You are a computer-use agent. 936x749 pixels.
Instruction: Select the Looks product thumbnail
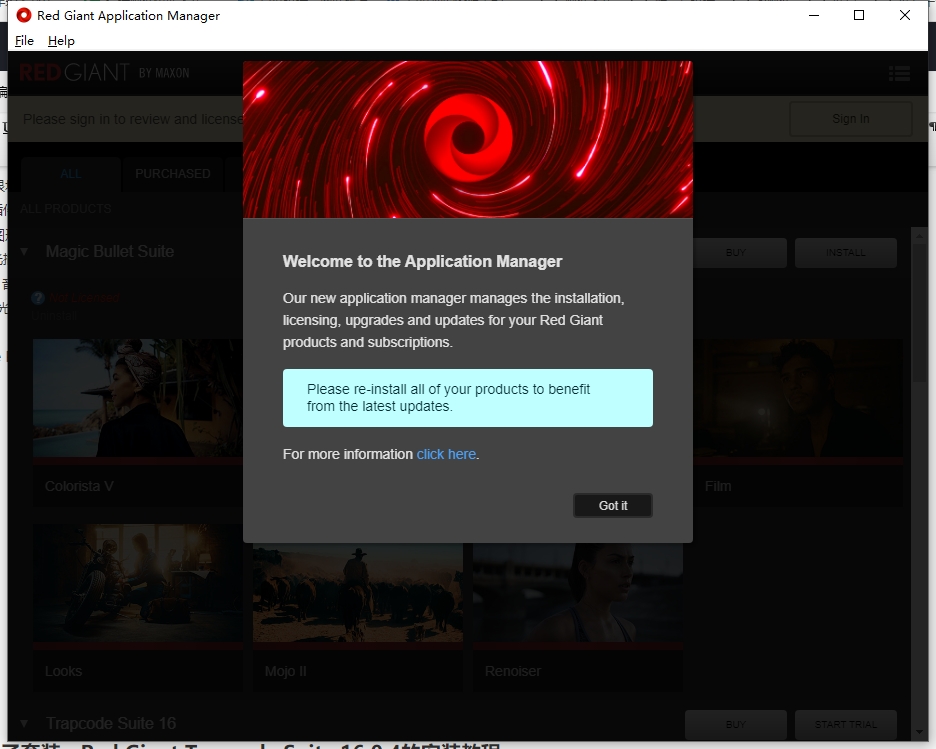click(138, 583)
